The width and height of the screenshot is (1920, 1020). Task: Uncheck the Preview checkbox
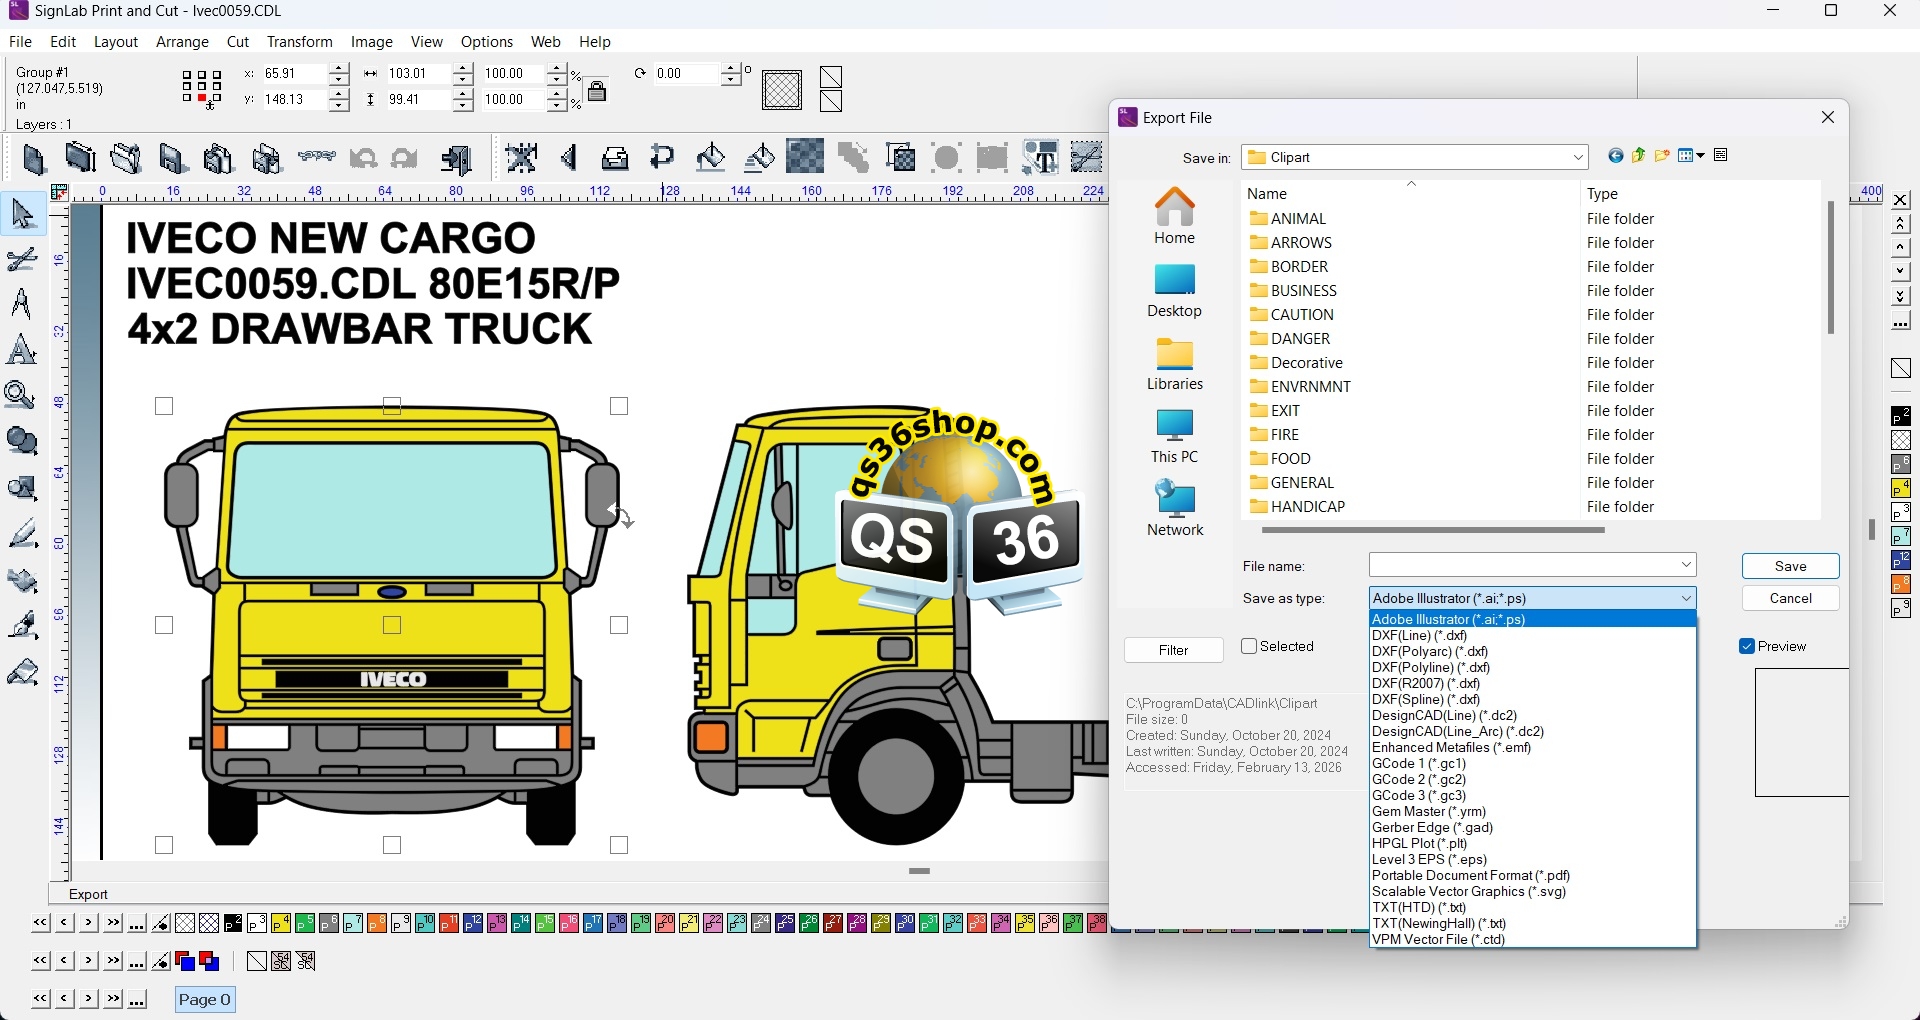point(1747,647)
